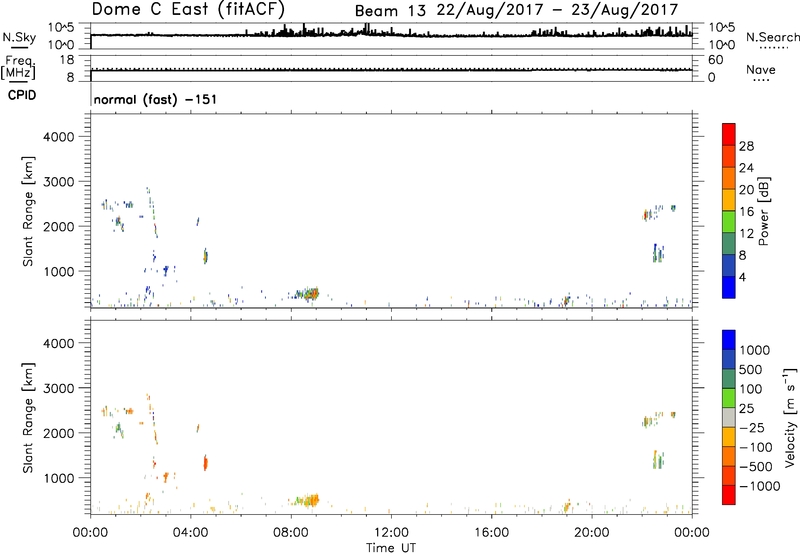Screen dimensions: 800x554
Task: Click the "Nave" legend label
Action: (x=761, y=70)
